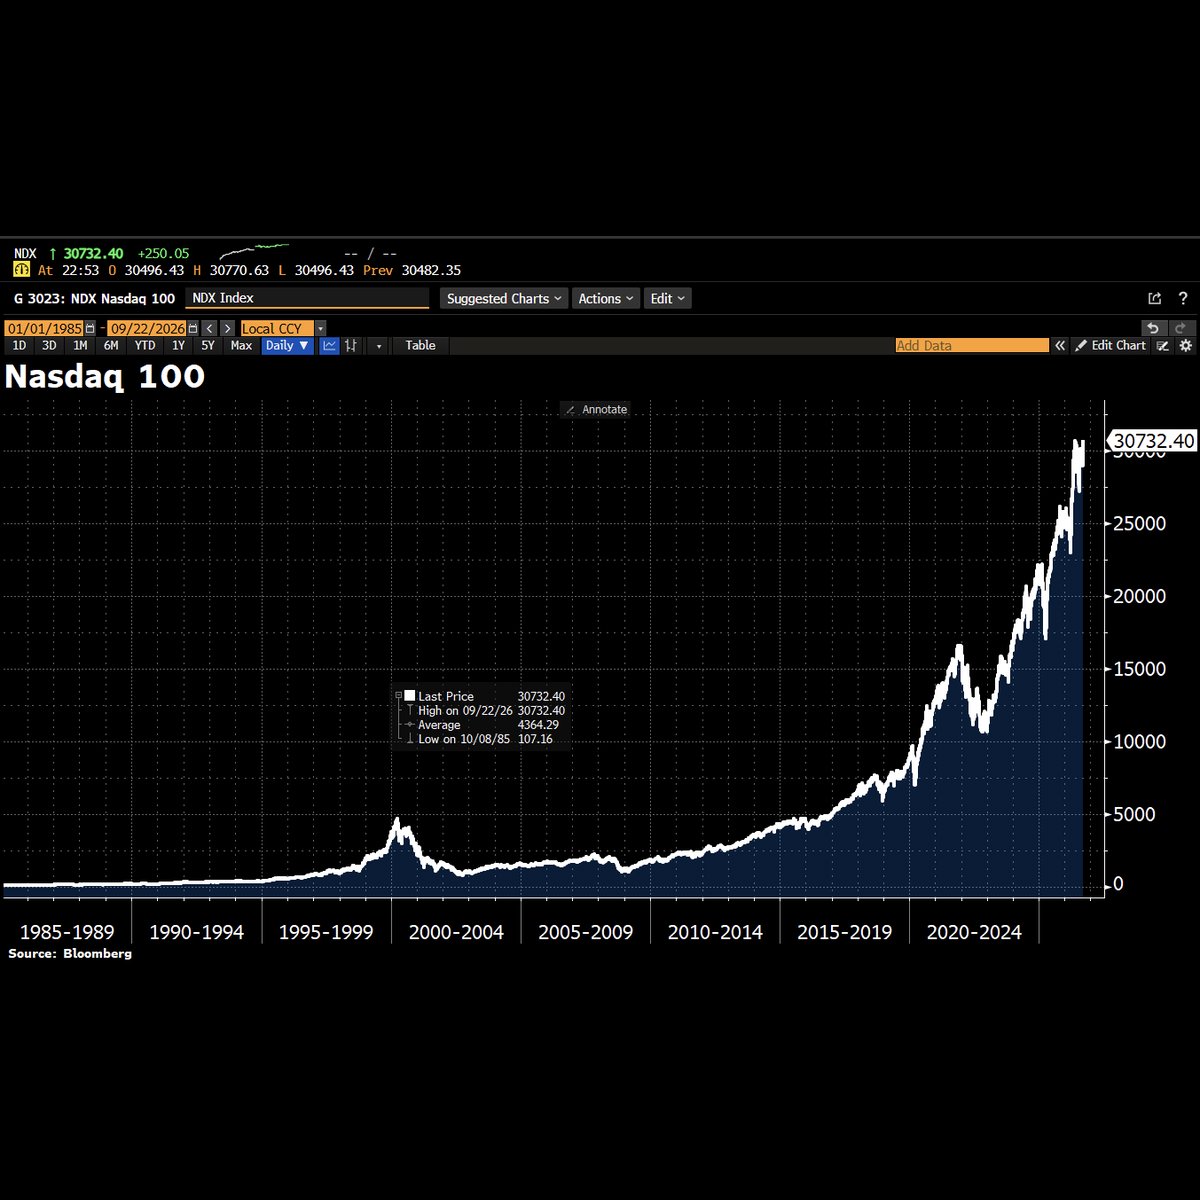The image size is (1200, 1200).
Task: Open the Edit dropdown menu
Action: [668, 298]
